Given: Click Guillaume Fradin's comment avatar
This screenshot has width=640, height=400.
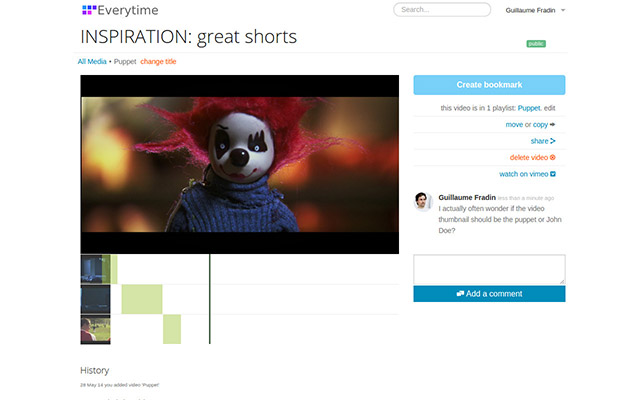Looking at the screenshot, I should 423,201.
